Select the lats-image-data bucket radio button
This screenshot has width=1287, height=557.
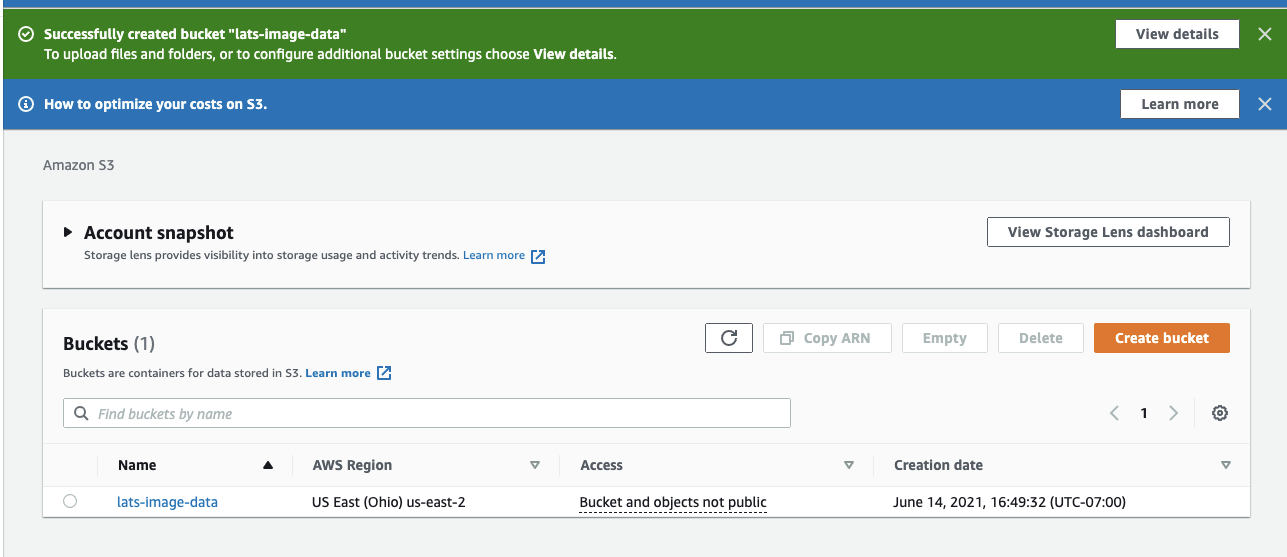tap(70, 502)
